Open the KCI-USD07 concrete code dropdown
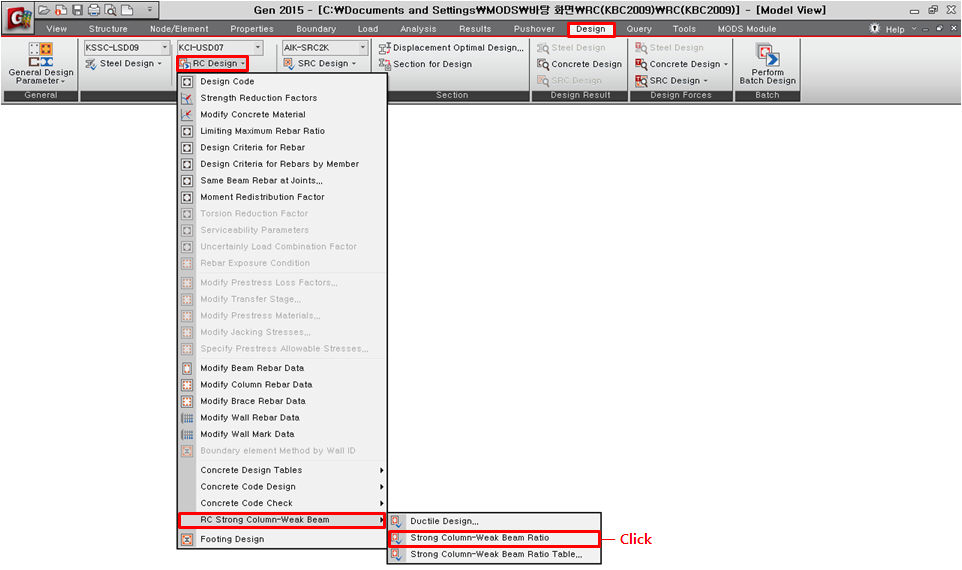This screenshot has height=570, width=962. 258,47
